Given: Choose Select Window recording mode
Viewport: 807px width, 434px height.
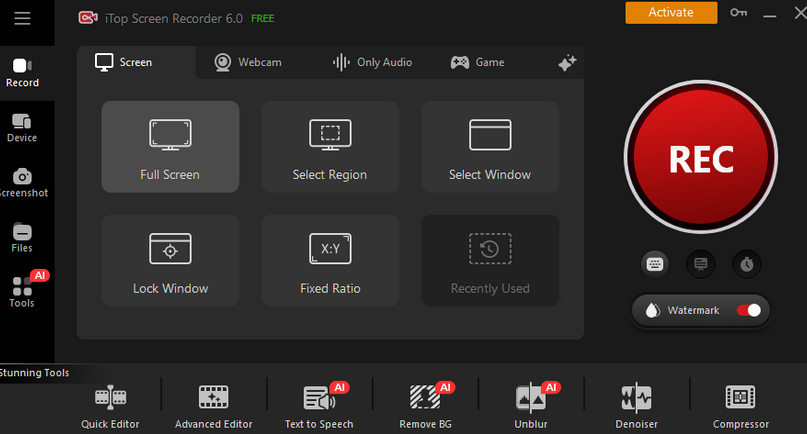Looking at the screenshot, I should click(490, 147).
